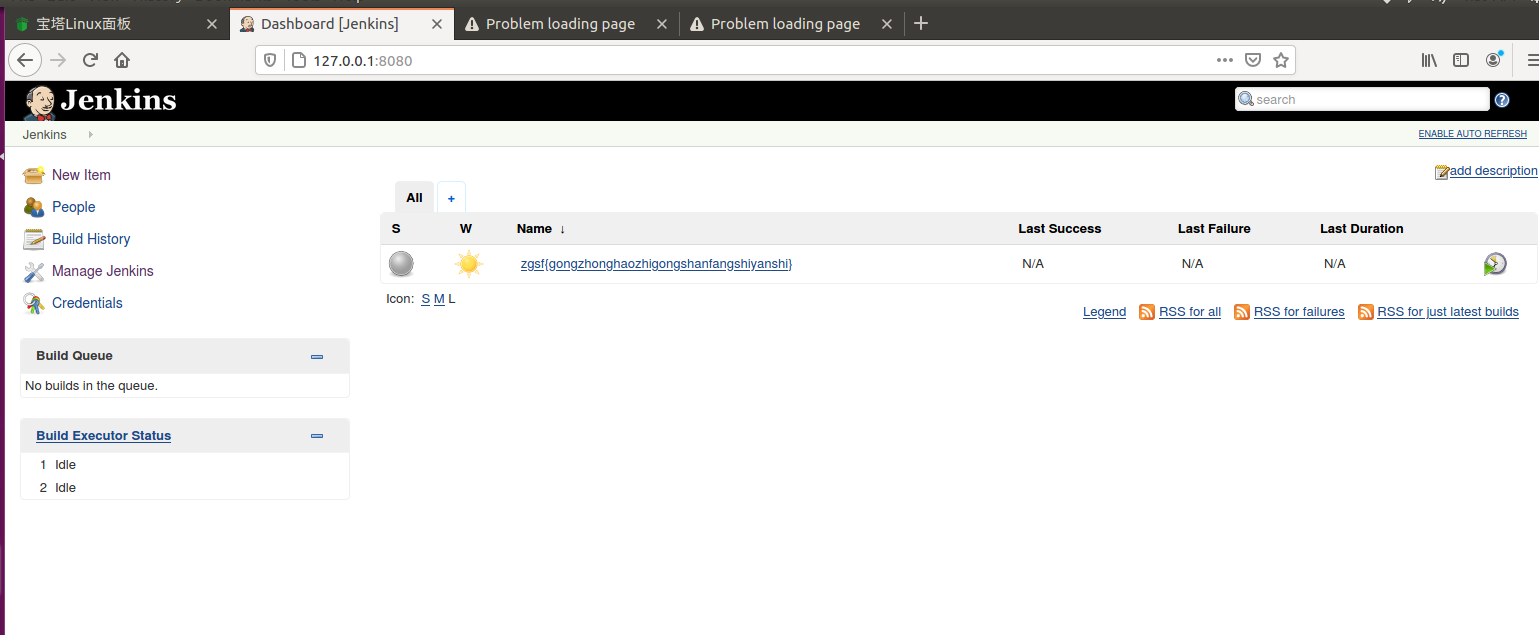Image resolution: width=1539 pixels, height=635 pixels.
Task: Click the Jenkins breadcrumb link
Action: (x=45, y=134)
